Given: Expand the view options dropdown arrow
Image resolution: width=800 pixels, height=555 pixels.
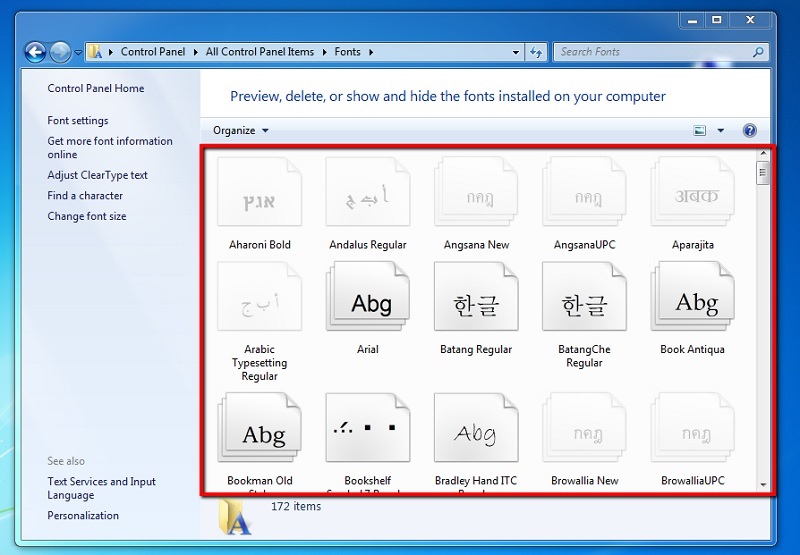Looking at the screenshot, I should (720, 130).
